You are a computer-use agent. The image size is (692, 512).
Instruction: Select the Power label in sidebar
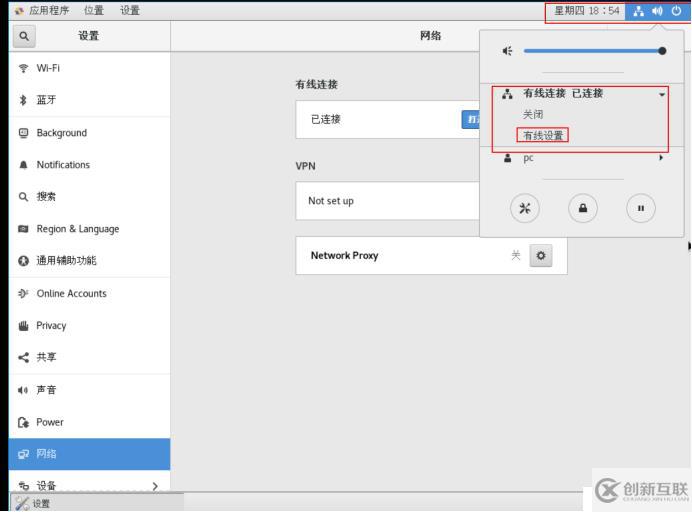(x=50, y=422)
